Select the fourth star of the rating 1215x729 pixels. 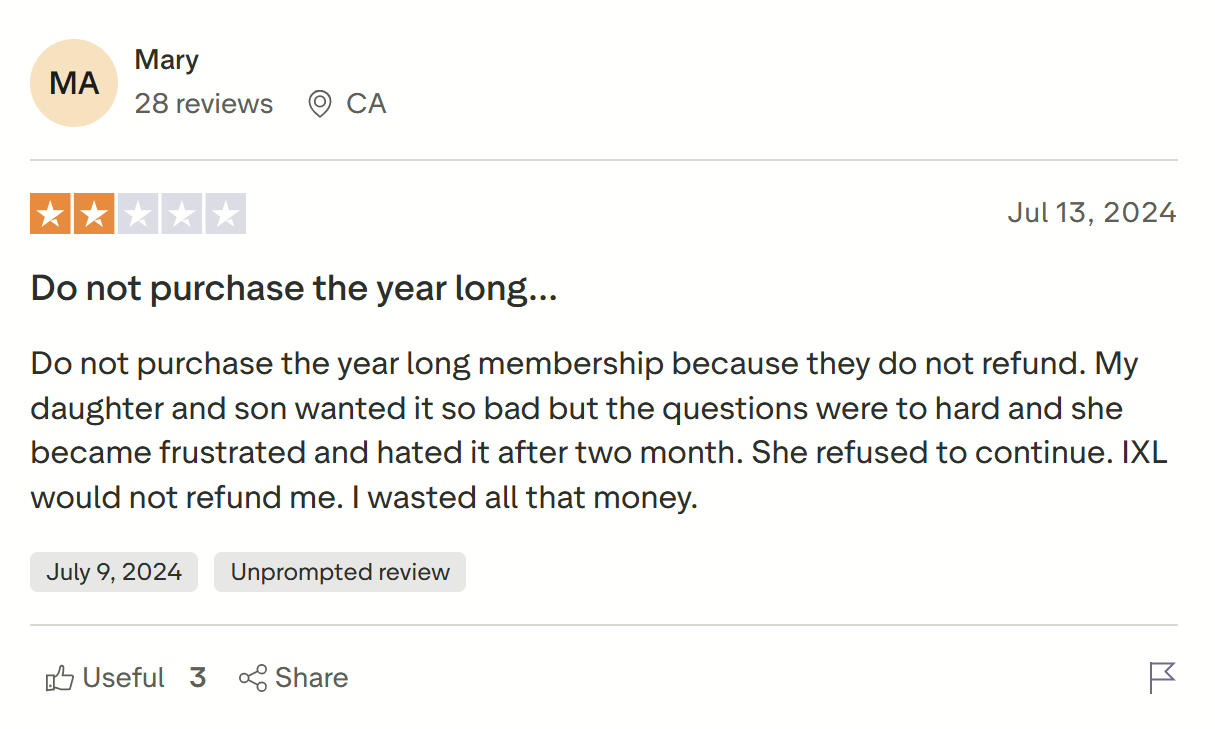(x=183, y=212)
